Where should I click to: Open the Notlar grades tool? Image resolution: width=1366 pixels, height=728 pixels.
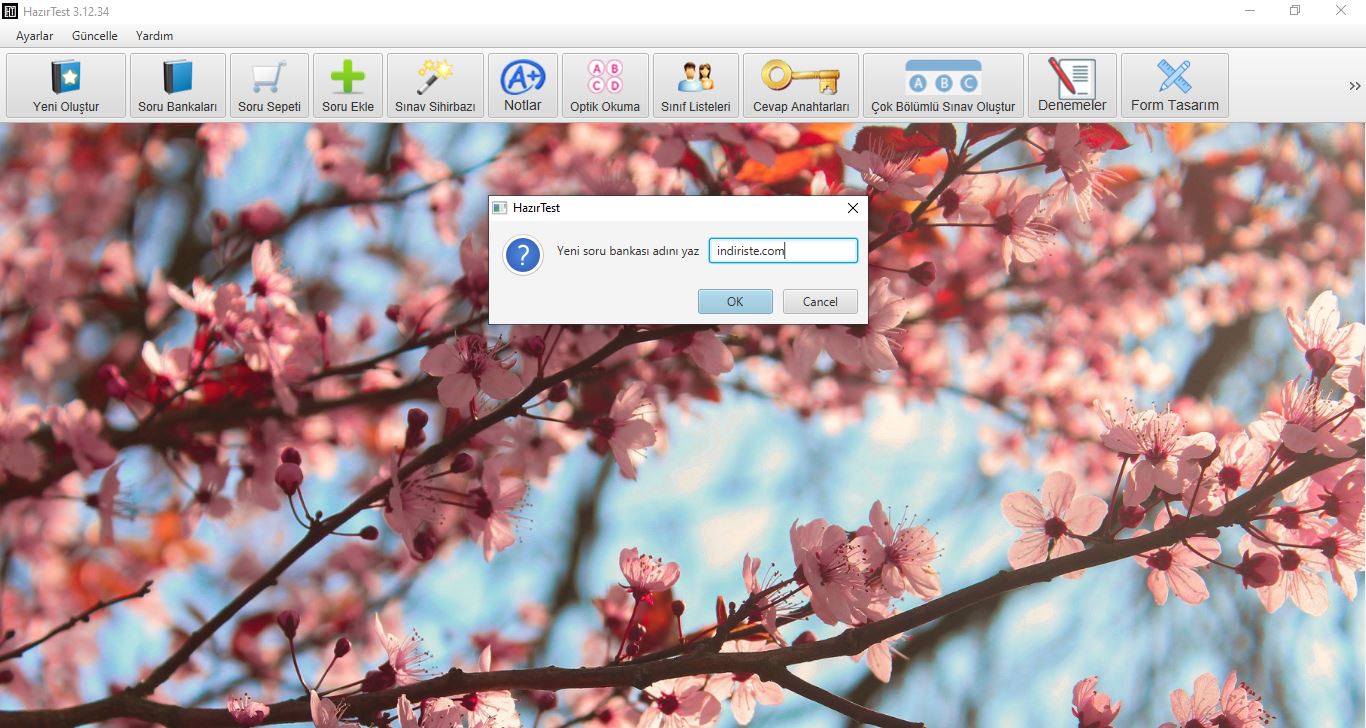523,86
